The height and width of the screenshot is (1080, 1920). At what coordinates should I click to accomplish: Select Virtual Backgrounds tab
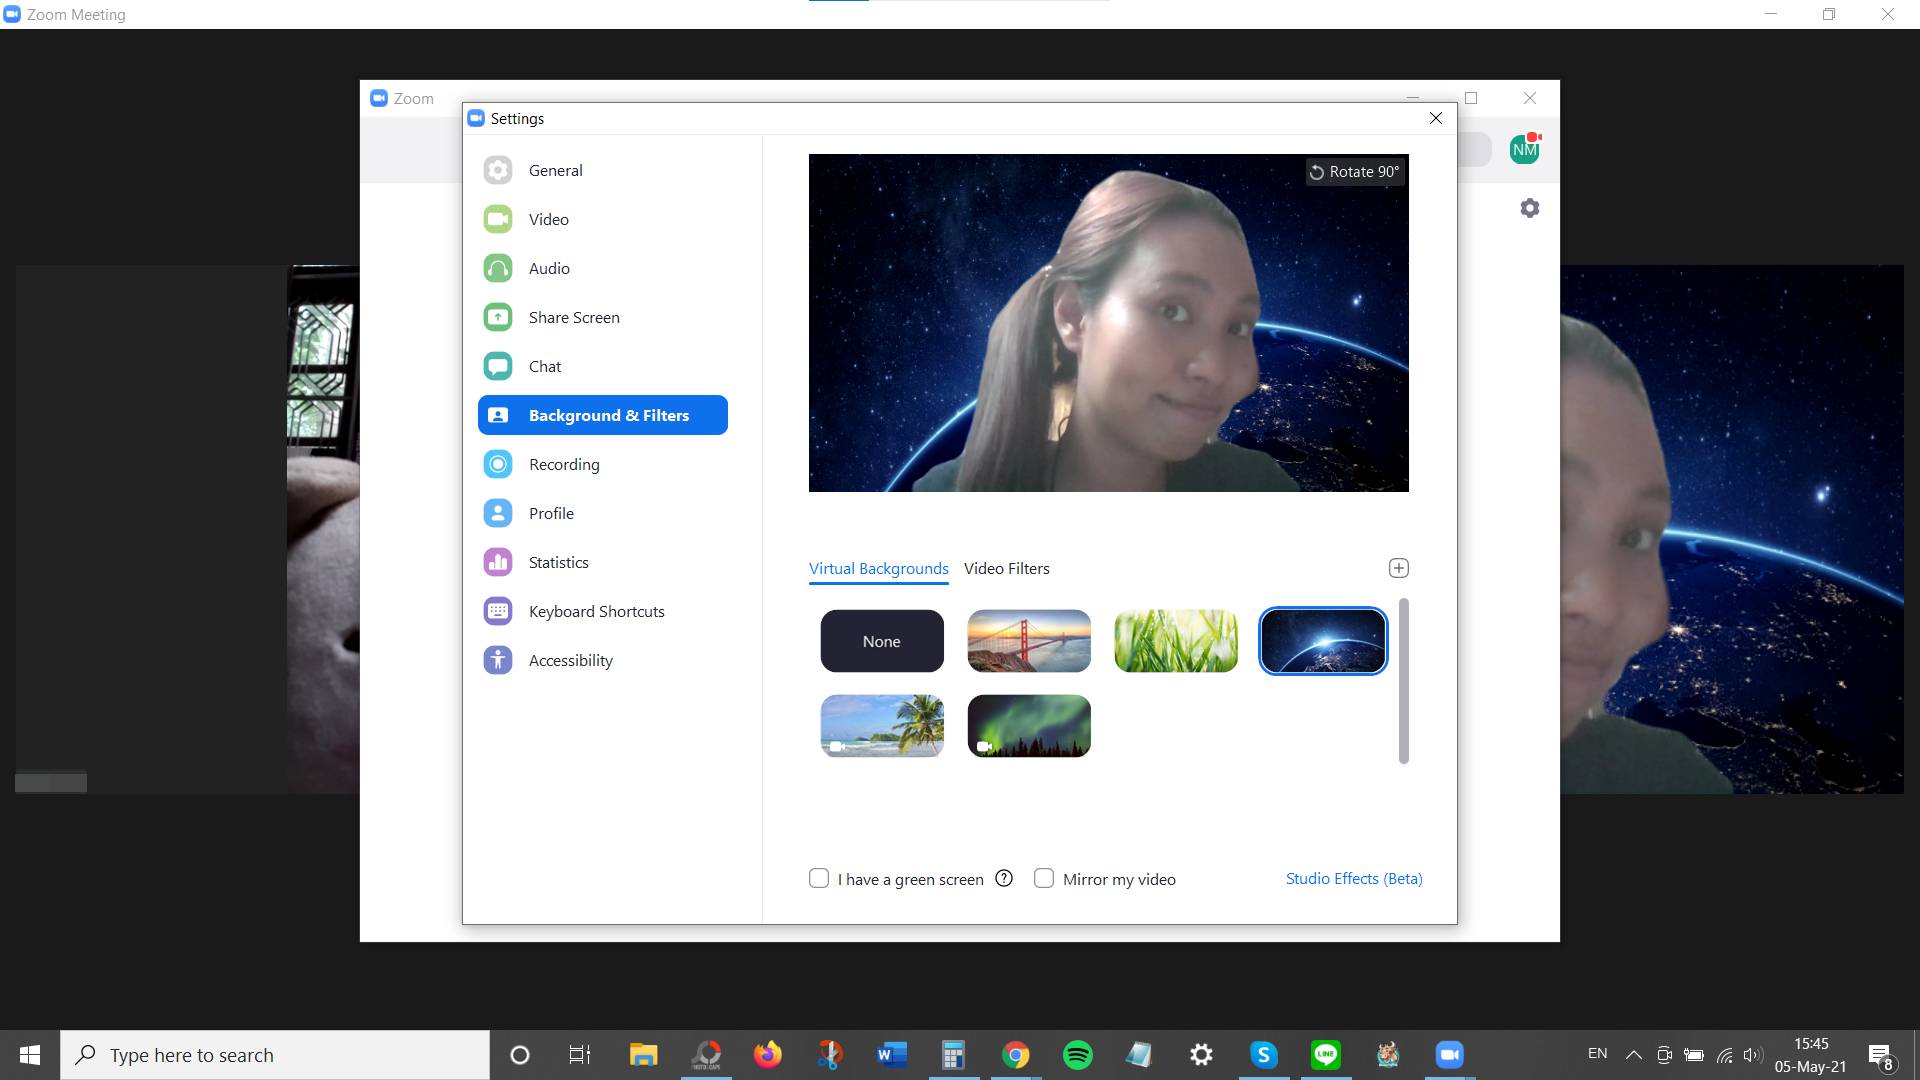(878, 568)
